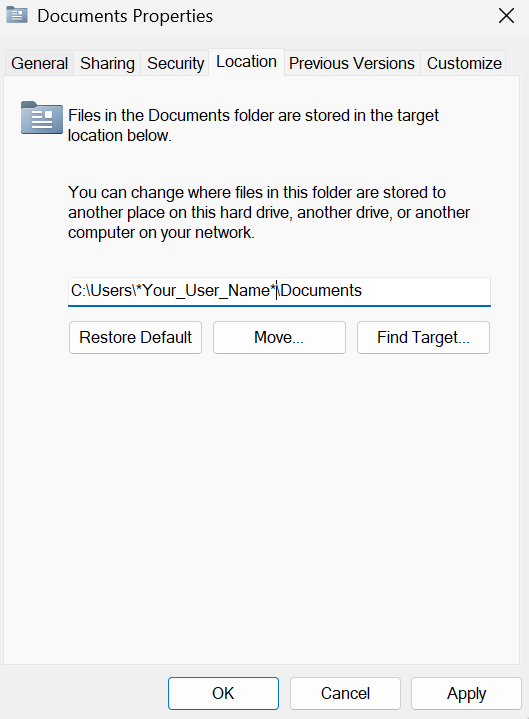
Task: Click the large Documents folder icon
Action: coord(42,118)
